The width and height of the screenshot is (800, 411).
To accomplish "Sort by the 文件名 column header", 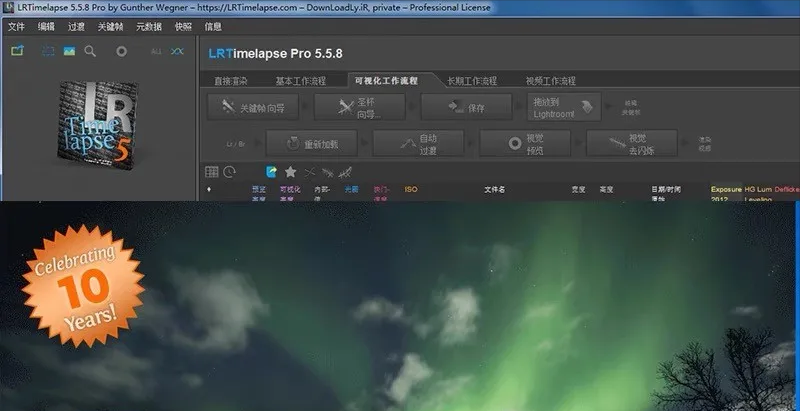I will (x=494, y=190).
